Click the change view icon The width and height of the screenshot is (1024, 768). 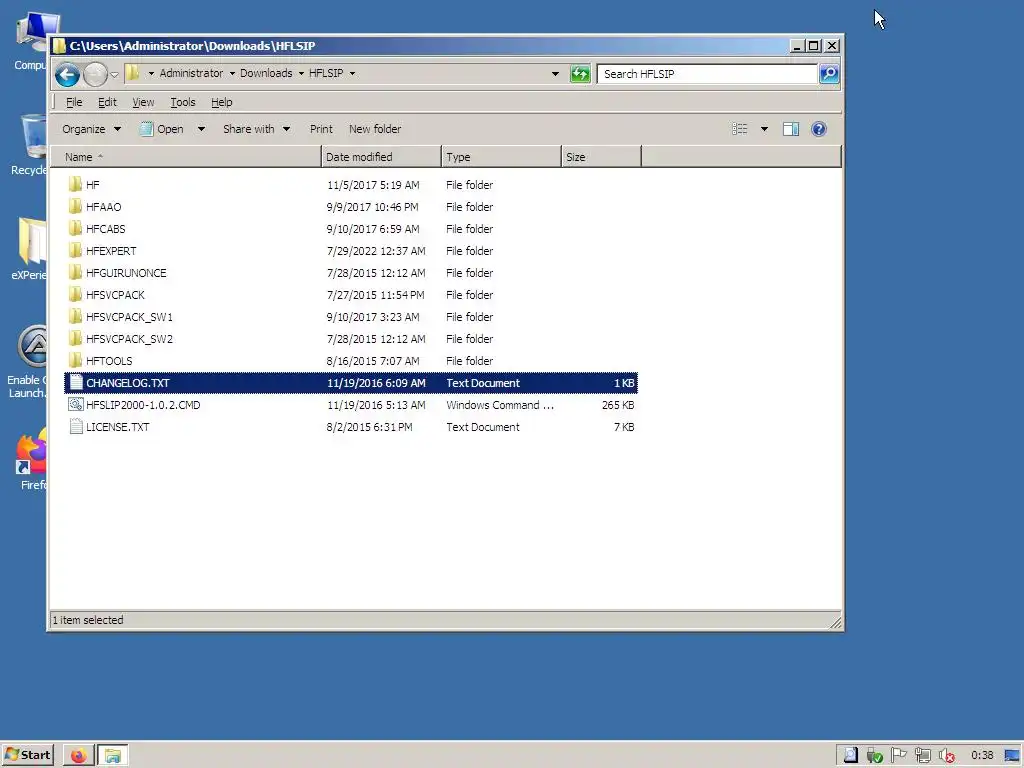[x=739, y=129]
